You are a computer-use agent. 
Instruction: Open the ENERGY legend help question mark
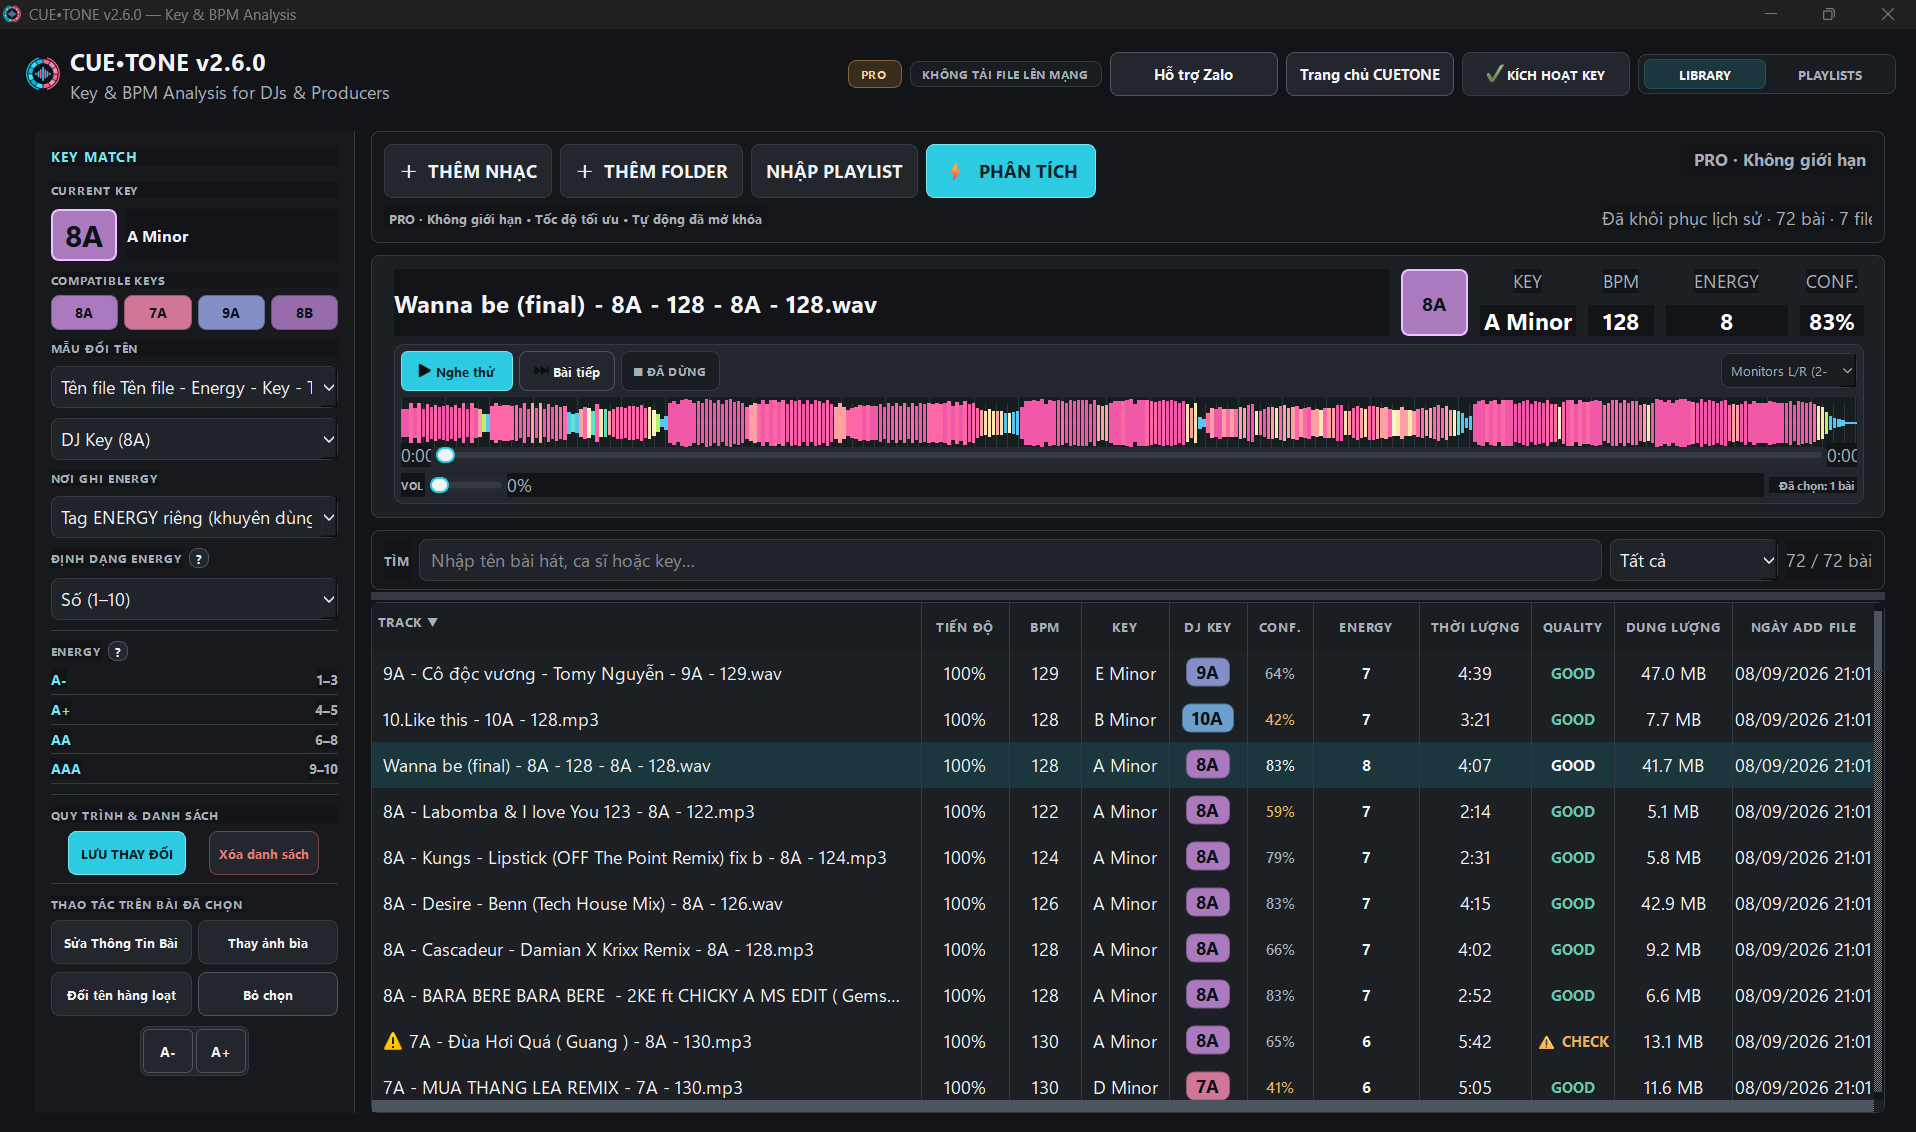[118, 652]
